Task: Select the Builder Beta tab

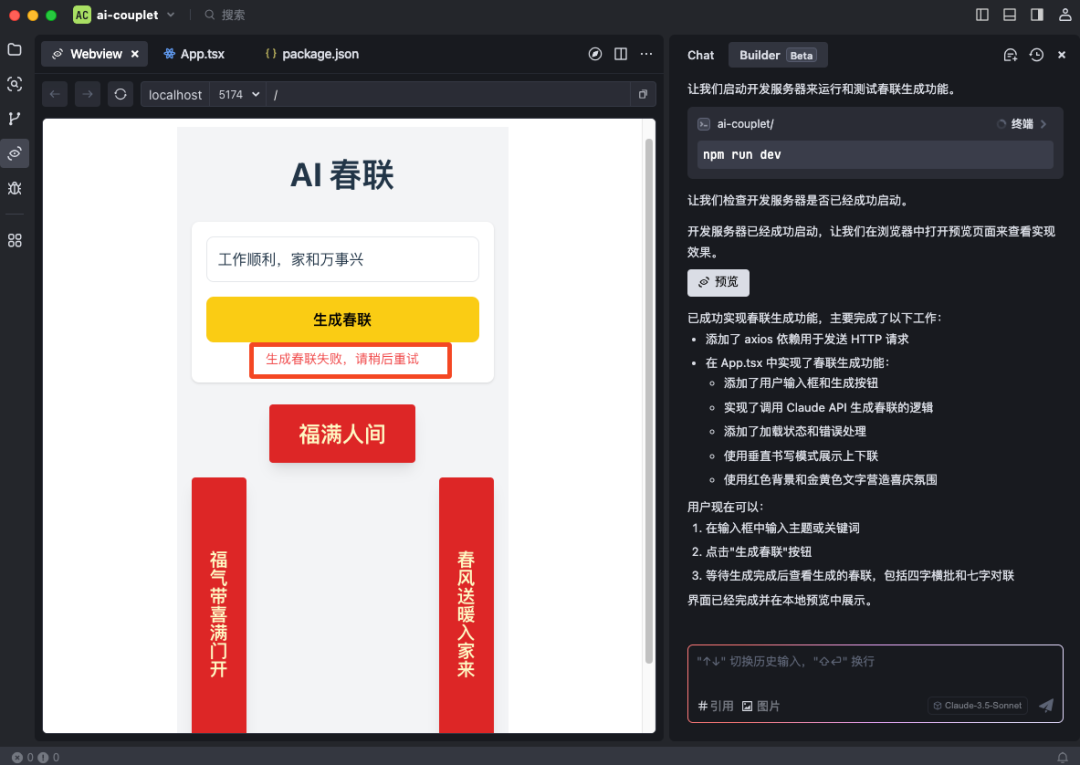Action: 778,55
